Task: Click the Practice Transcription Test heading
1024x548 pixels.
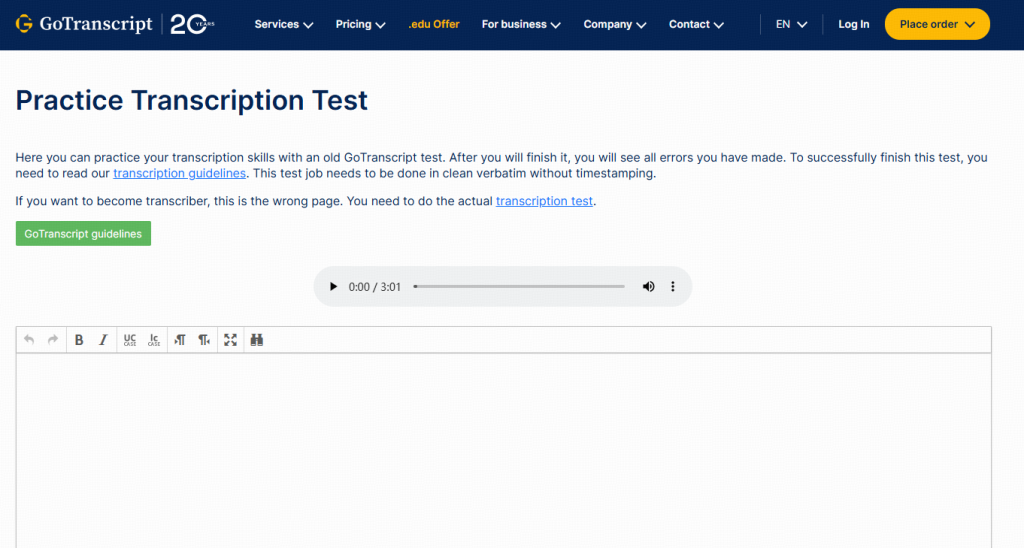Action: click(191, 101)
